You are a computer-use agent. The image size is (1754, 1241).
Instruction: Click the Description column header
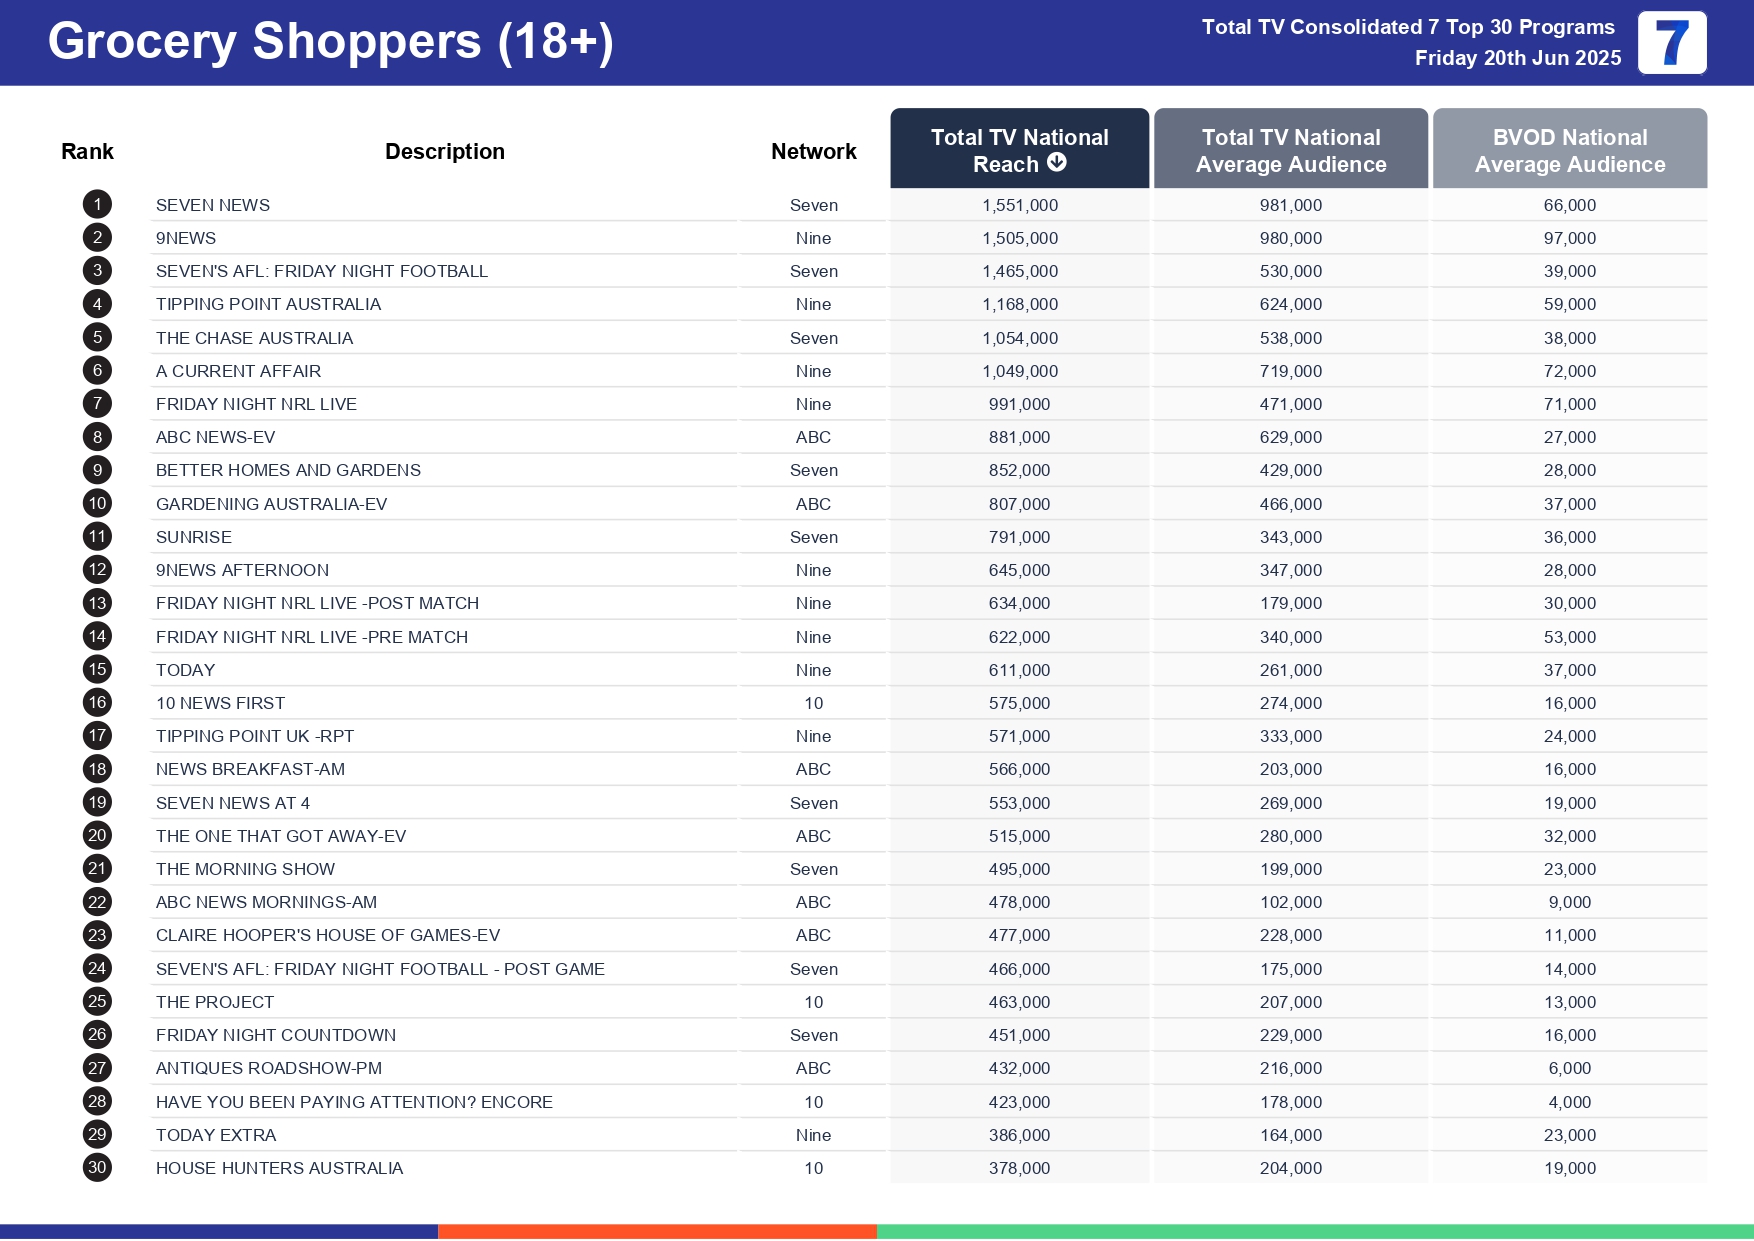[x=444, y=151]
